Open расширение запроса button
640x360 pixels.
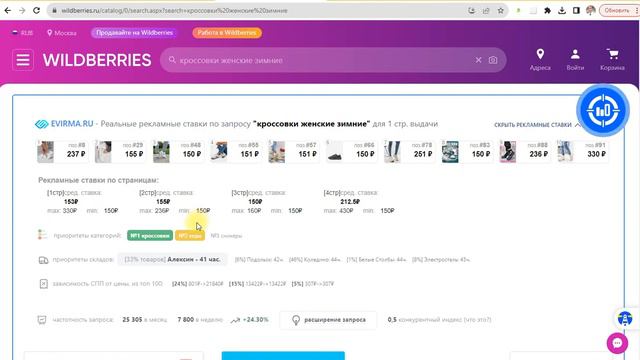click(x=328, y=320)
